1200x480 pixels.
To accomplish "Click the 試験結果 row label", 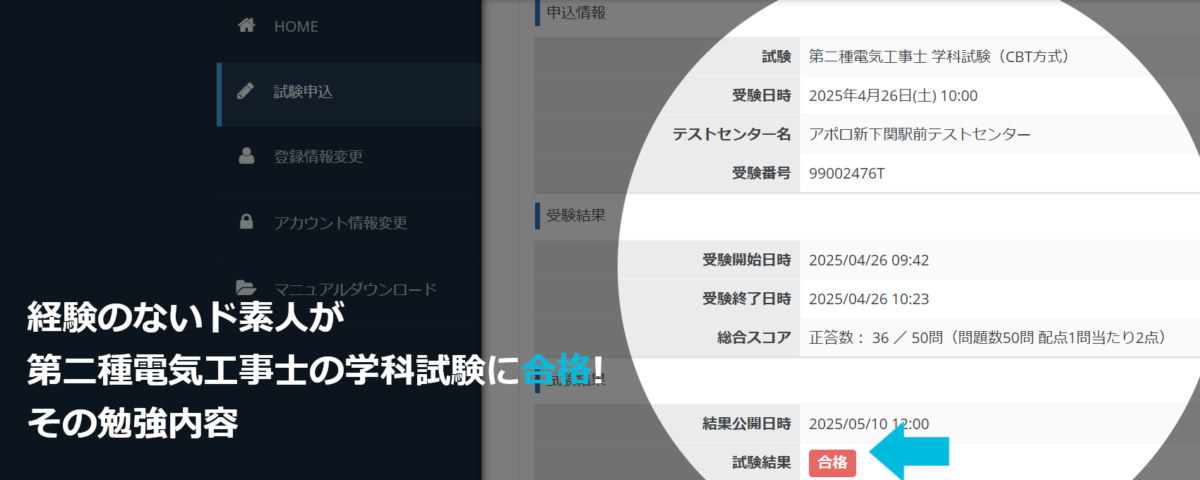I will 762,462.
